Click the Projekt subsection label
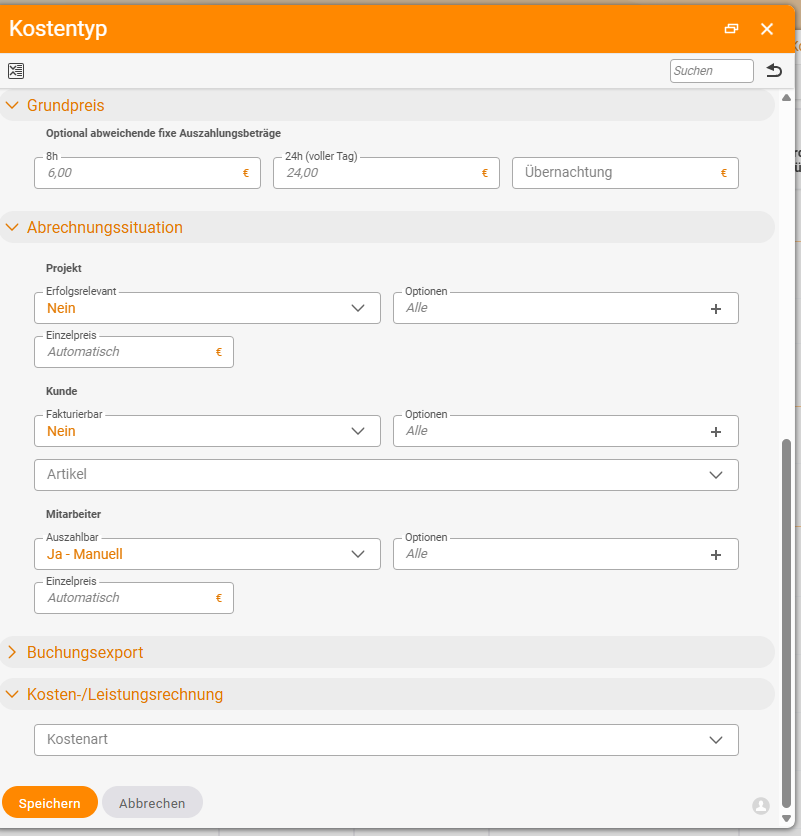The width and height of the screenshot is (801, 836). [63, 268]
